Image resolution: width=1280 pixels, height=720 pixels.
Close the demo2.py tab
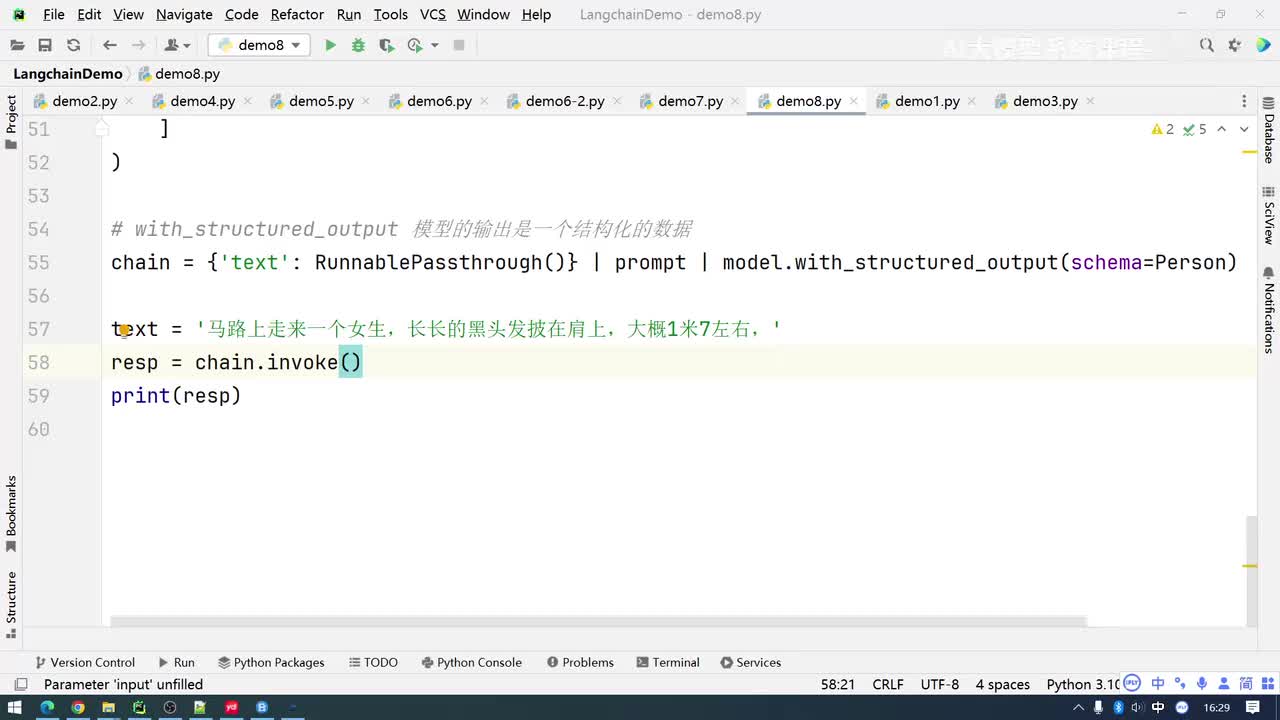click(129, 101)
